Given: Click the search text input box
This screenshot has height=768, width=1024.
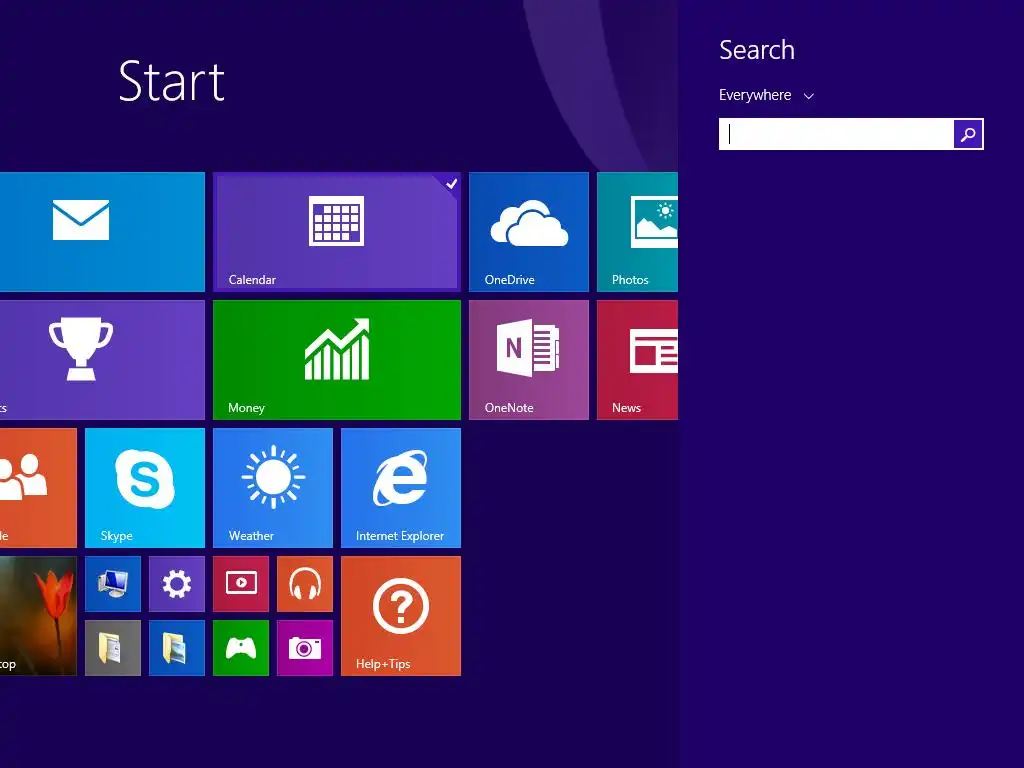Looking at the screenshot, I should [836, 134].
